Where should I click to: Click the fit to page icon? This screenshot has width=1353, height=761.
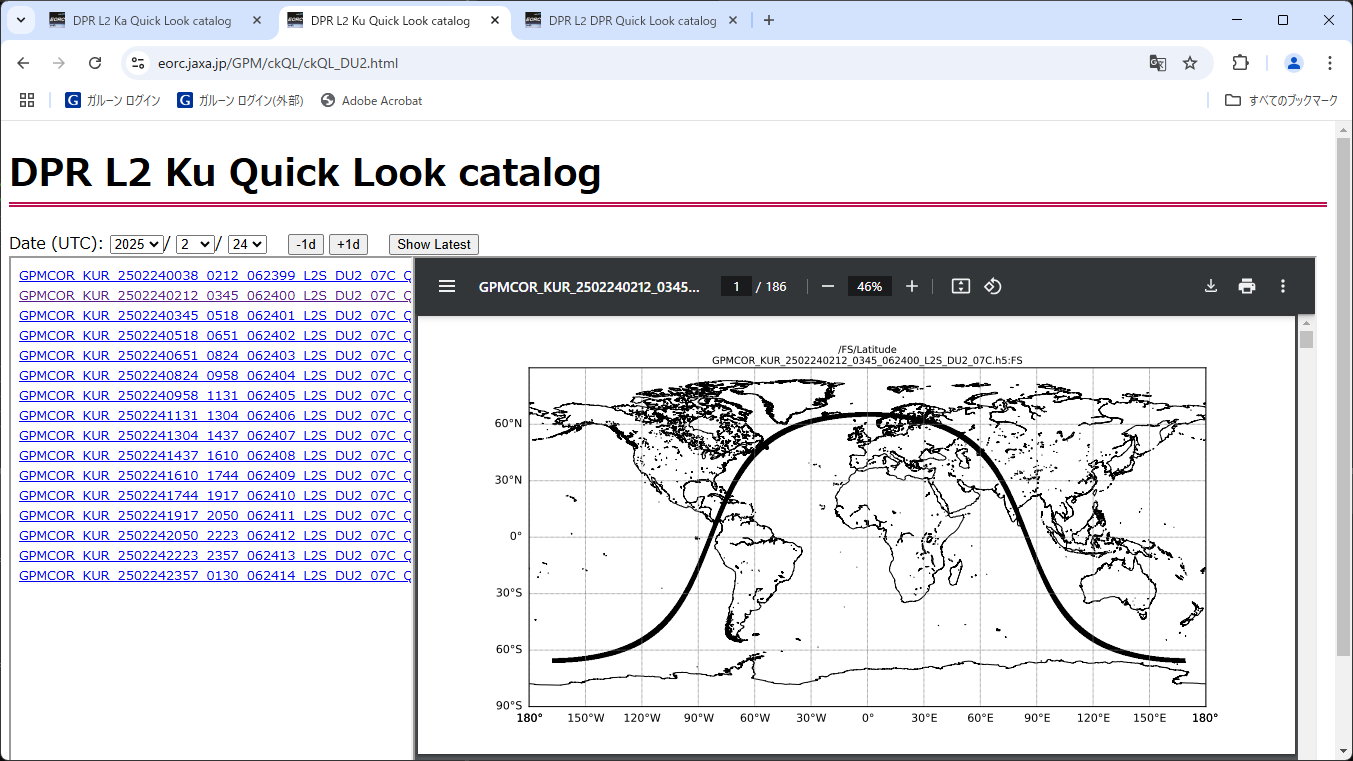(961, 286)
